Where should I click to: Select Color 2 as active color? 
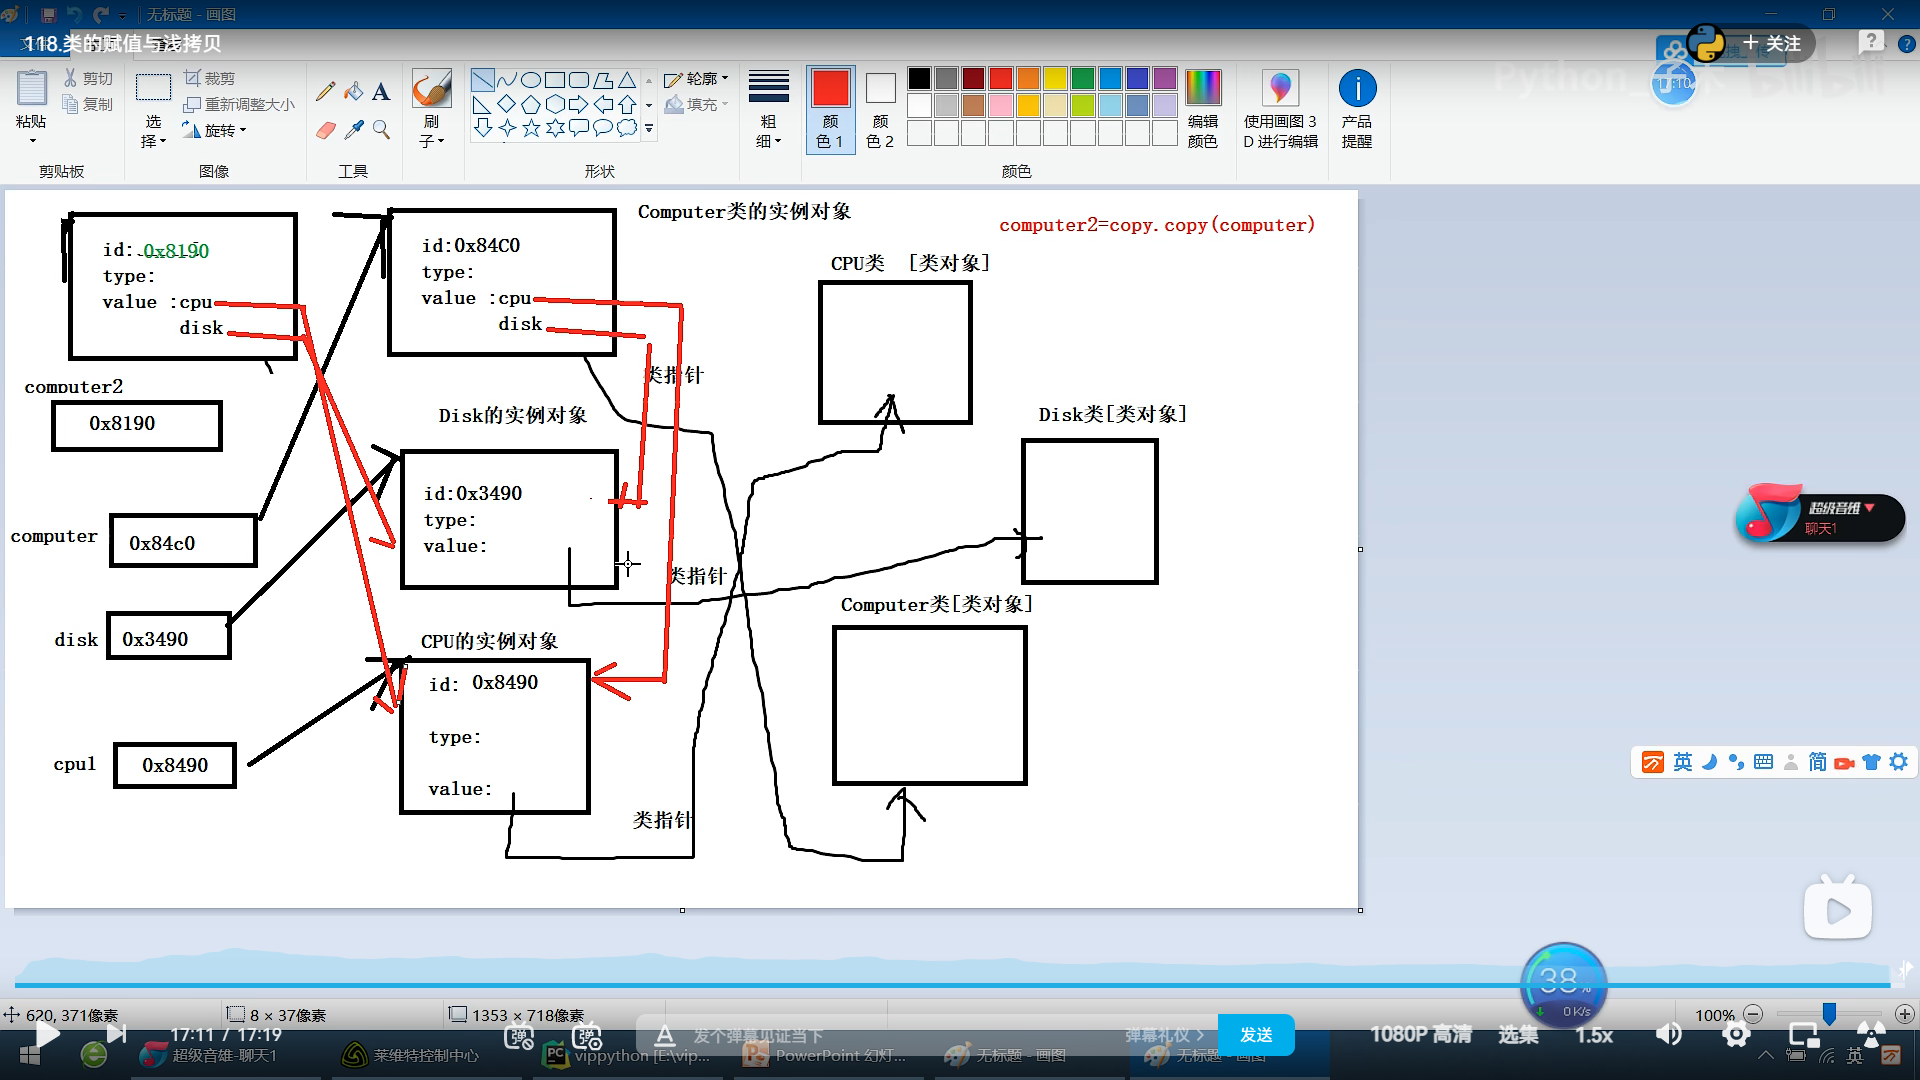(880, 108)
